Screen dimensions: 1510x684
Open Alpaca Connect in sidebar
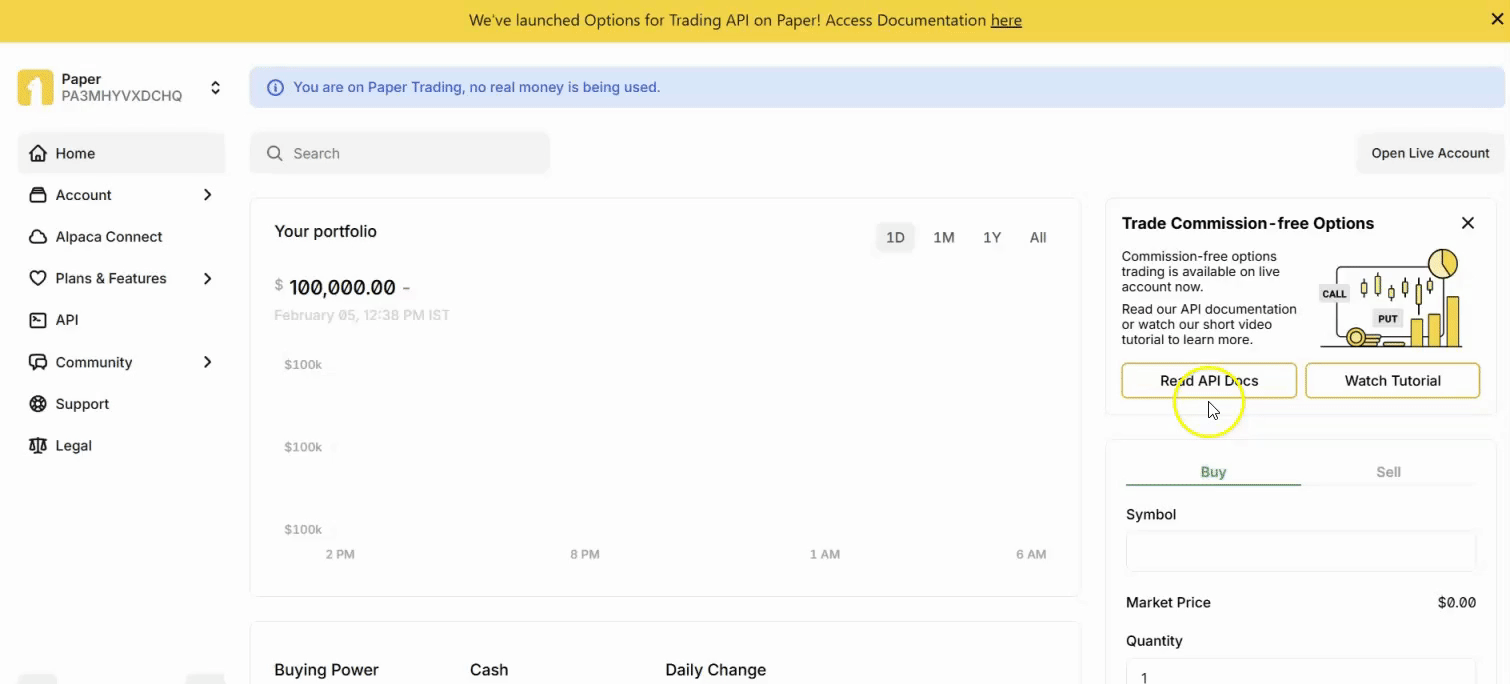121,237
